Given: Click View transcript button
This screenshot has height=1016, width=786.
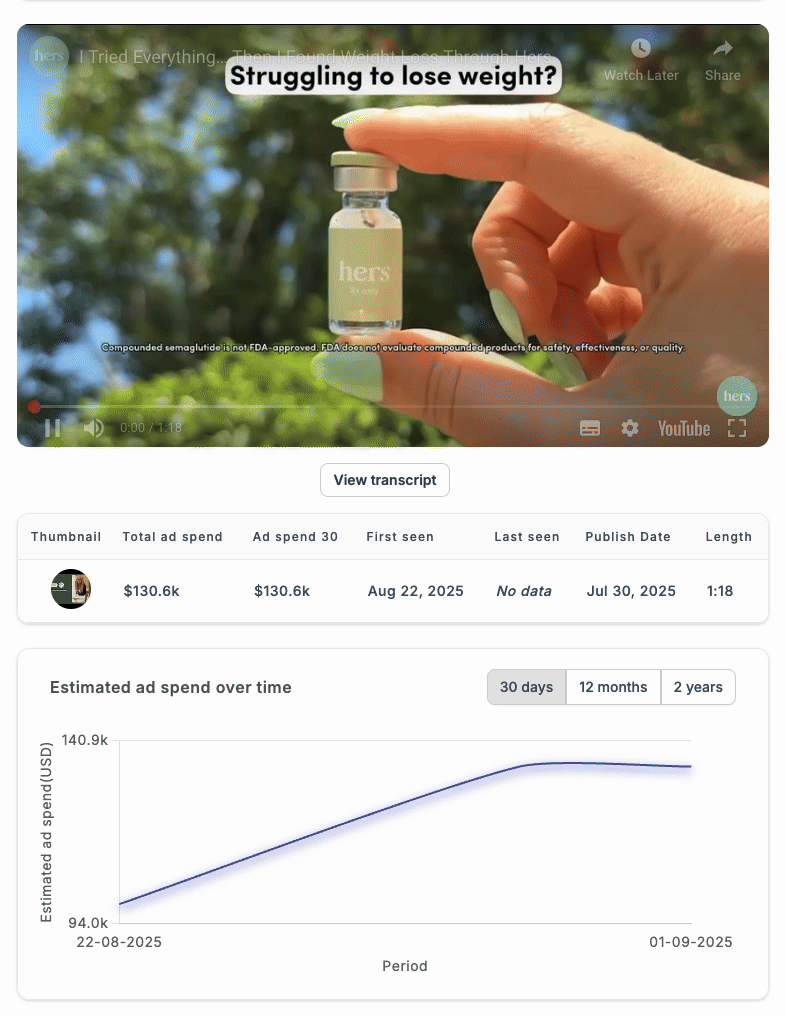Looking at the screenshot, I should click(x=385, y=480).
